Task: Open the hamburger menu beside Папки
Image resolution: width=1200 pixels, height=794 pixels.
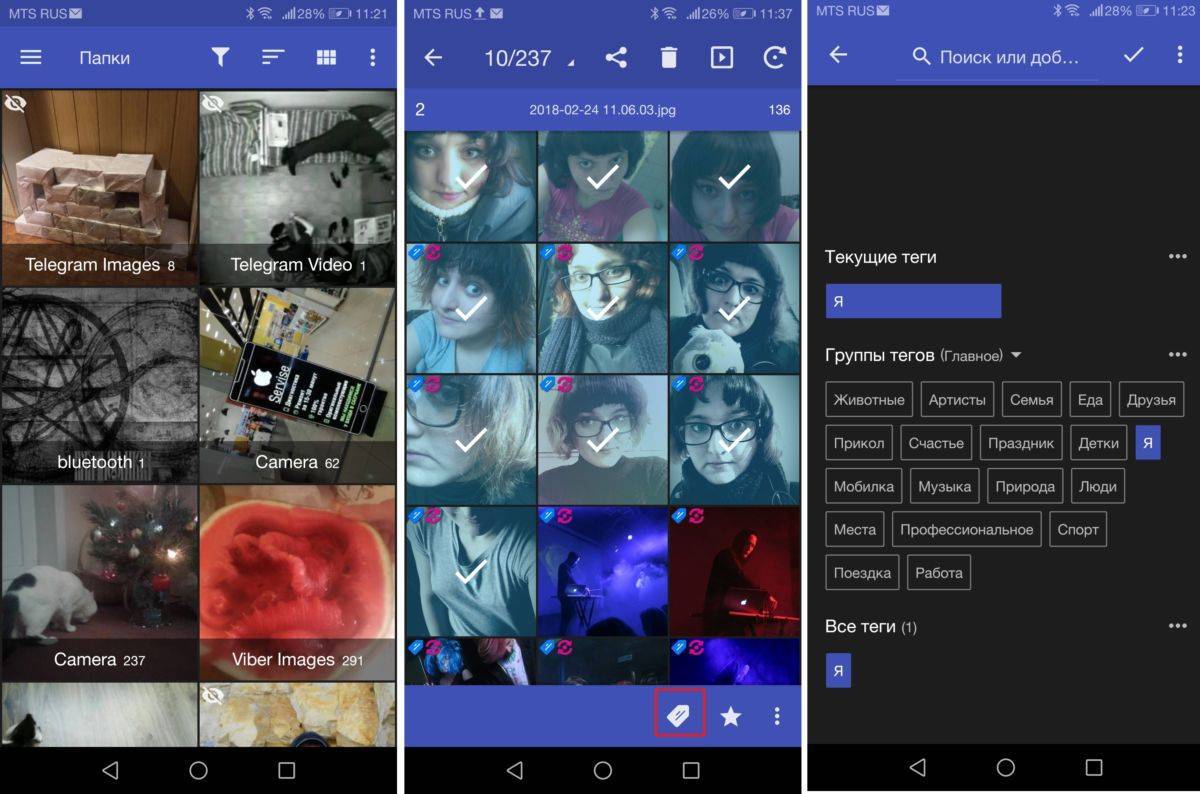Action: [31, 58]
